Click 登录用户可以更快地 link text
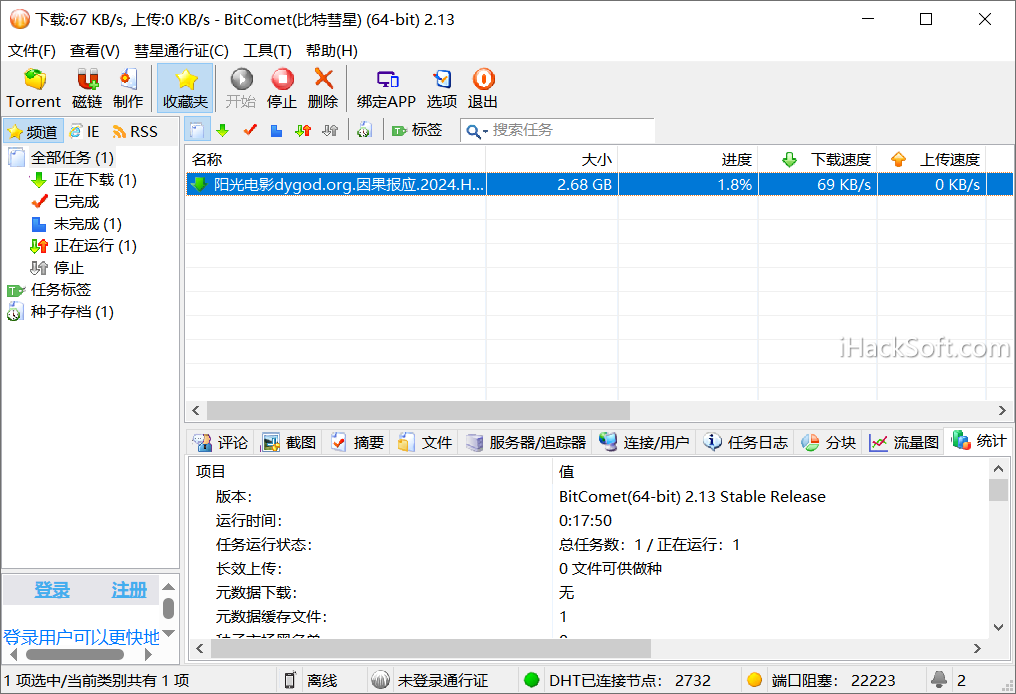 click(x=81, y=638)
